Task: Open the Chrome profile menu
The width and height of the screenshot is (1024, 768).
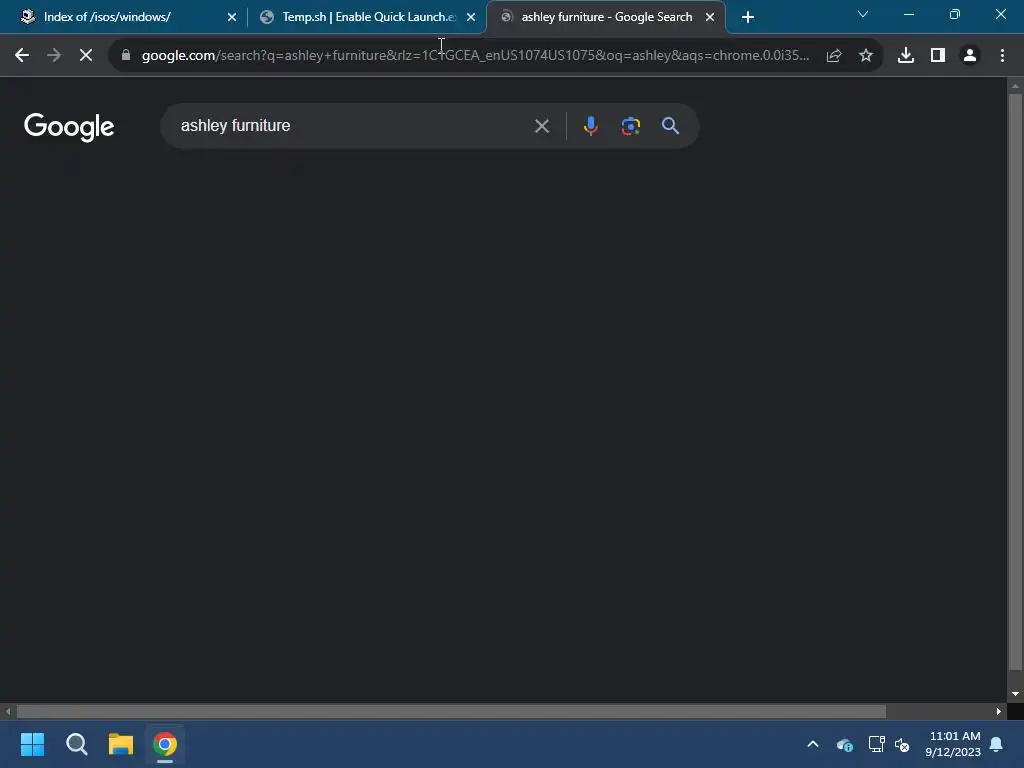Action: [970, 56]
